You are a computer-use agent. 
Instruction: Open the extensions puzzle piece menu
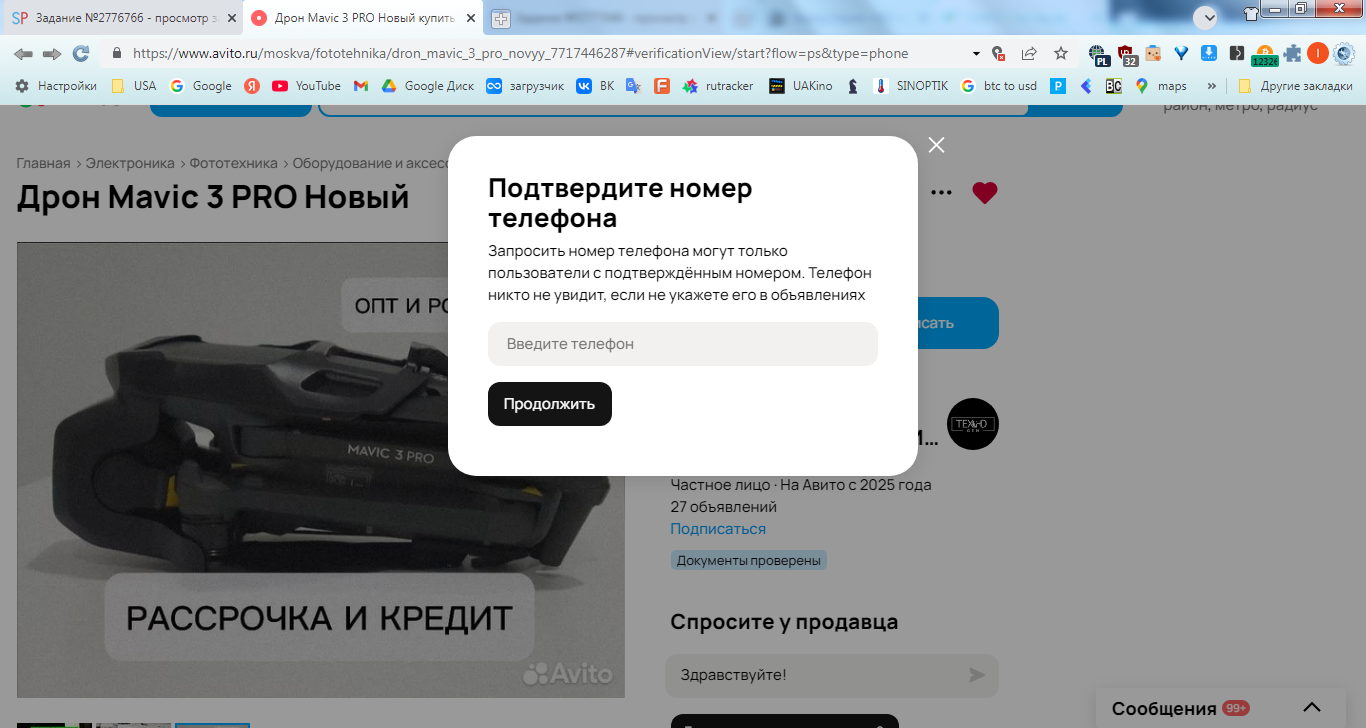click(x=1293, y=53)
